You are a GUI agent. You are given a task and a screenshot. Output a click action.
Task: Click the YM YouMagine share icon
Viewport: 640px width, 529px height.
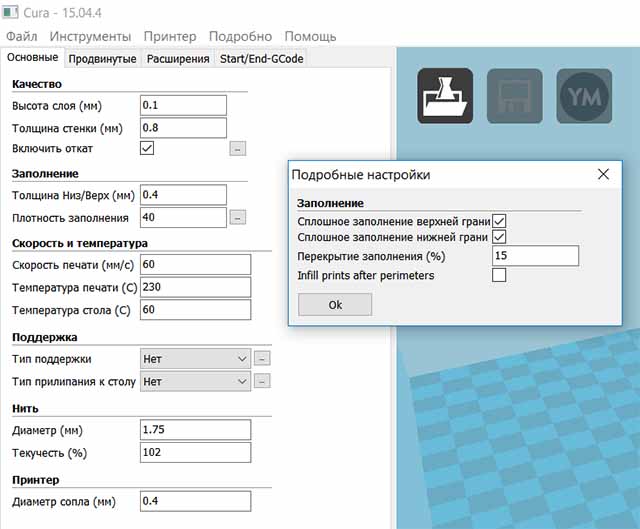[x=584, y=95]
